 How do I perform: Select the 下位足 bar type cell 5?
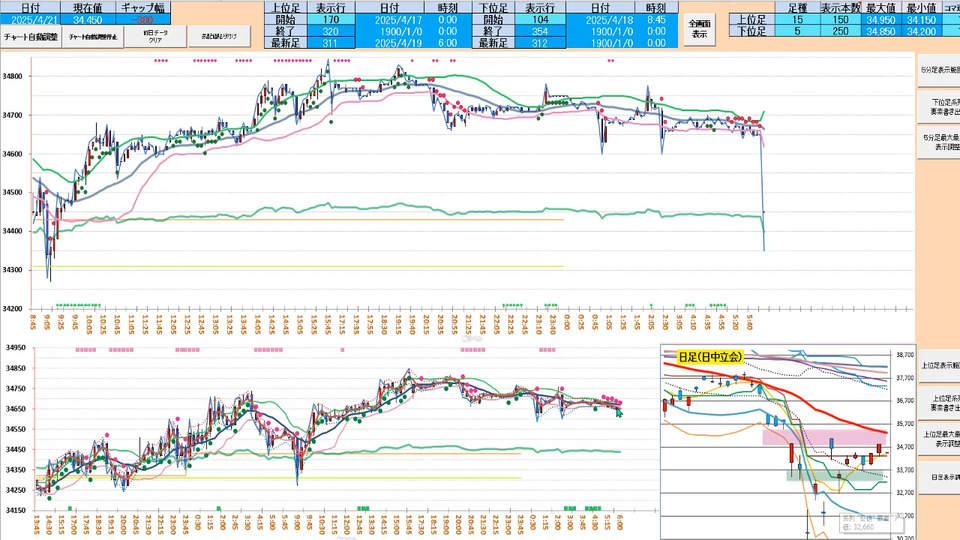point(797,31)
